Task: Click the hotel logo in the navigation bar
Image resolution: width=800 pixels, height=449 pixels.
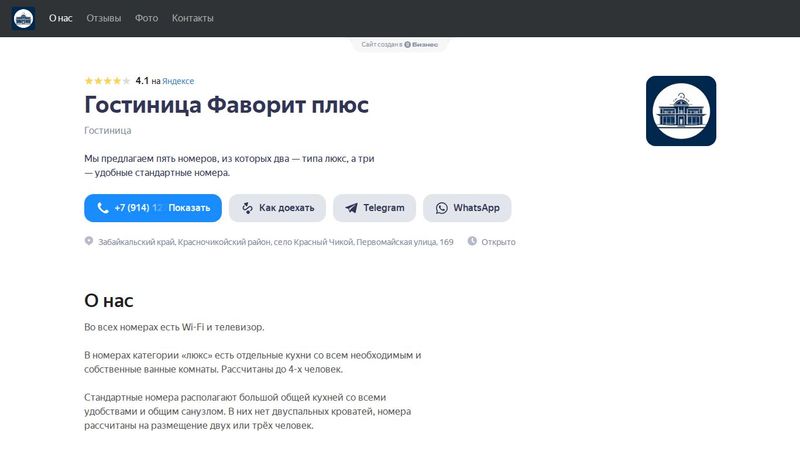Action: (x=23, y=18)
